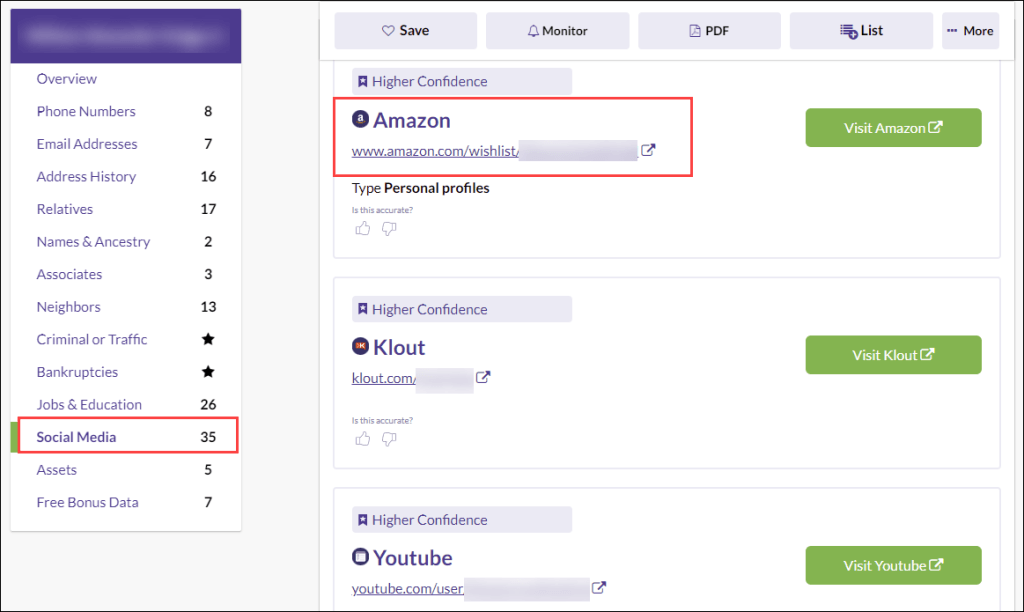
Task: Open Names & Ancestry section
Action: pyautogui.click(x=93, y=242)
